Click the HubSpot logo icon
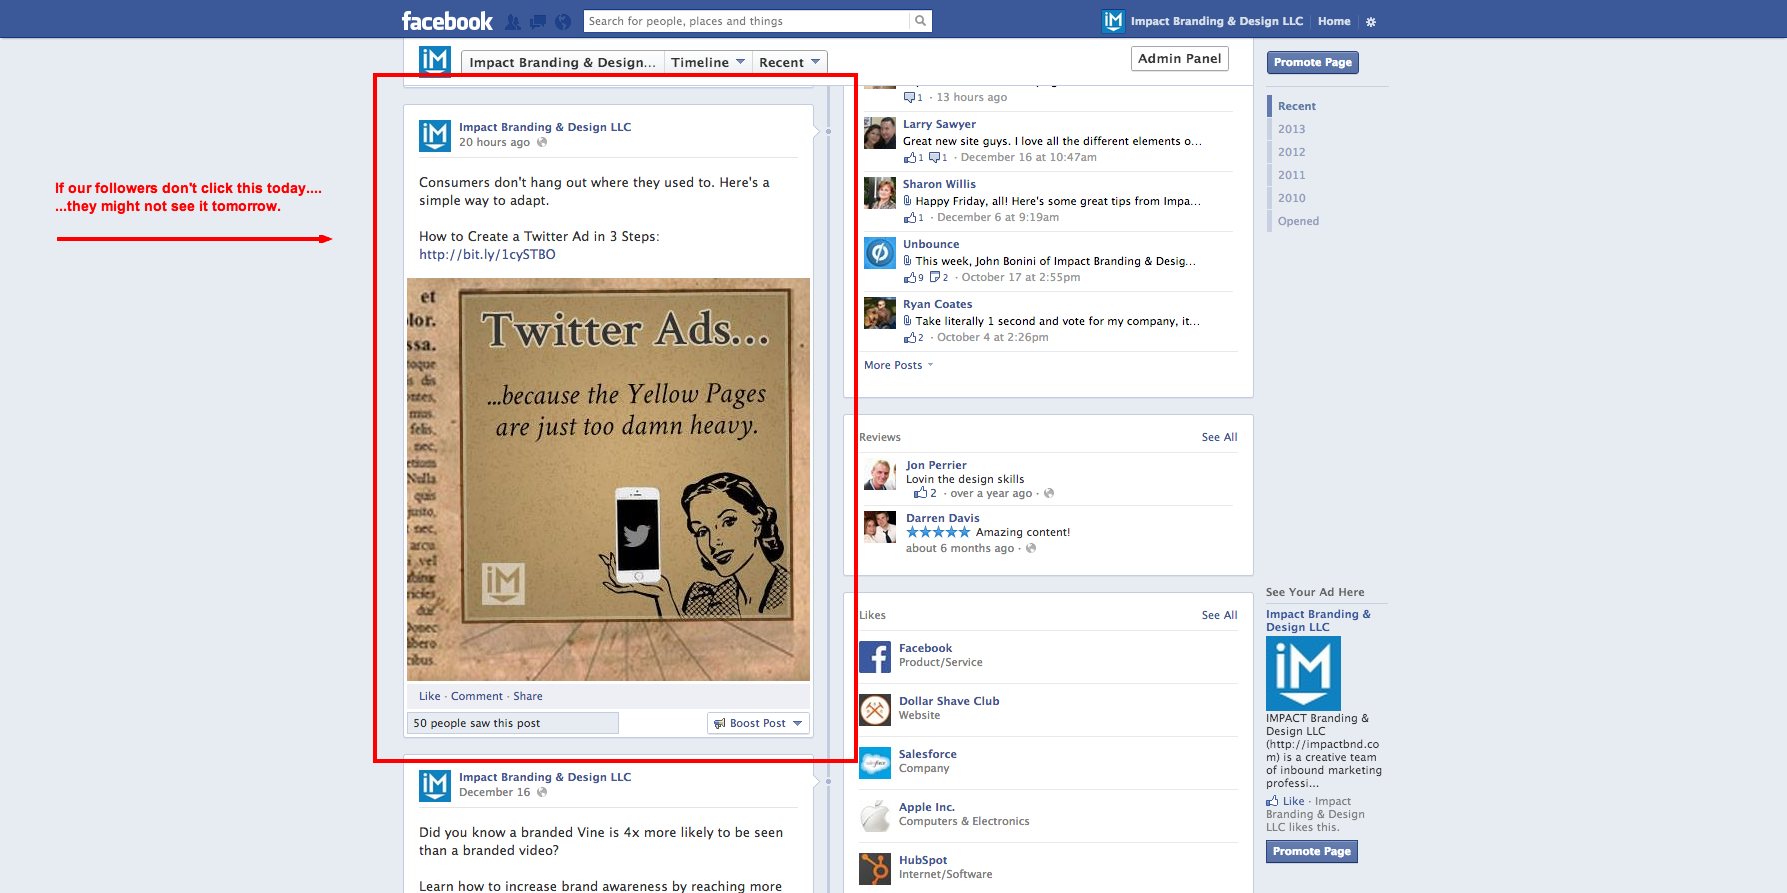 875,869
